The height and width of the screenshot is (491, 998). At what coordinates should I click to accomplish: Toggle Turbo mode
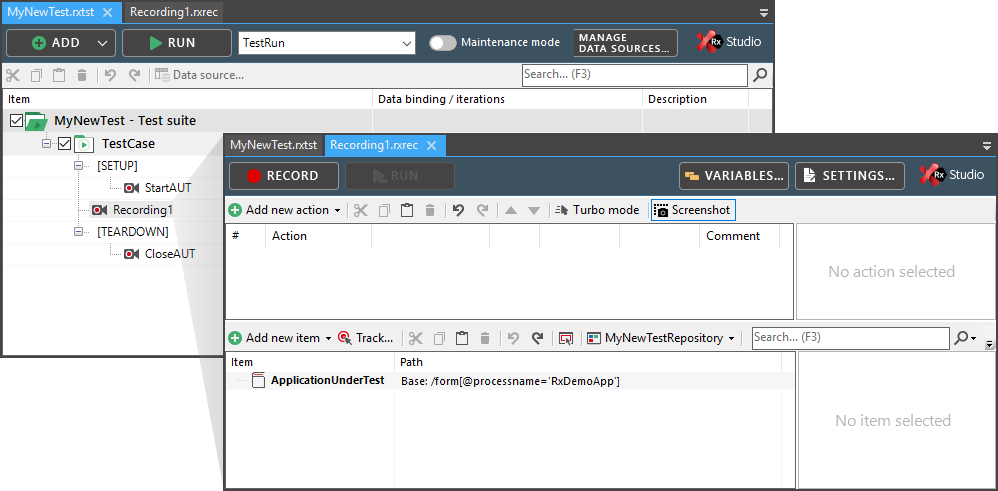coord(597,210)
